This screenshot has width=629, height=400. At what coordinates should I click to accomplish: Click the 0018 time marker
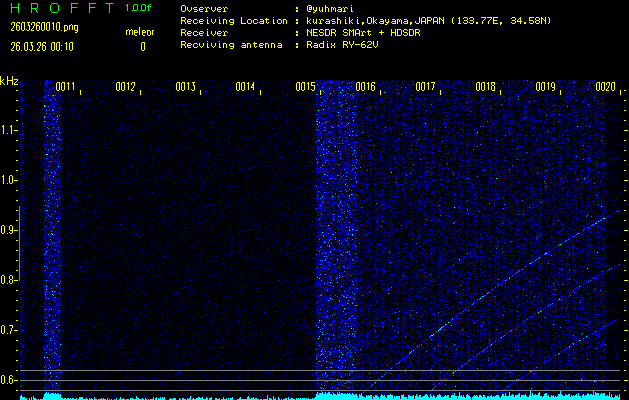(486, 87)
